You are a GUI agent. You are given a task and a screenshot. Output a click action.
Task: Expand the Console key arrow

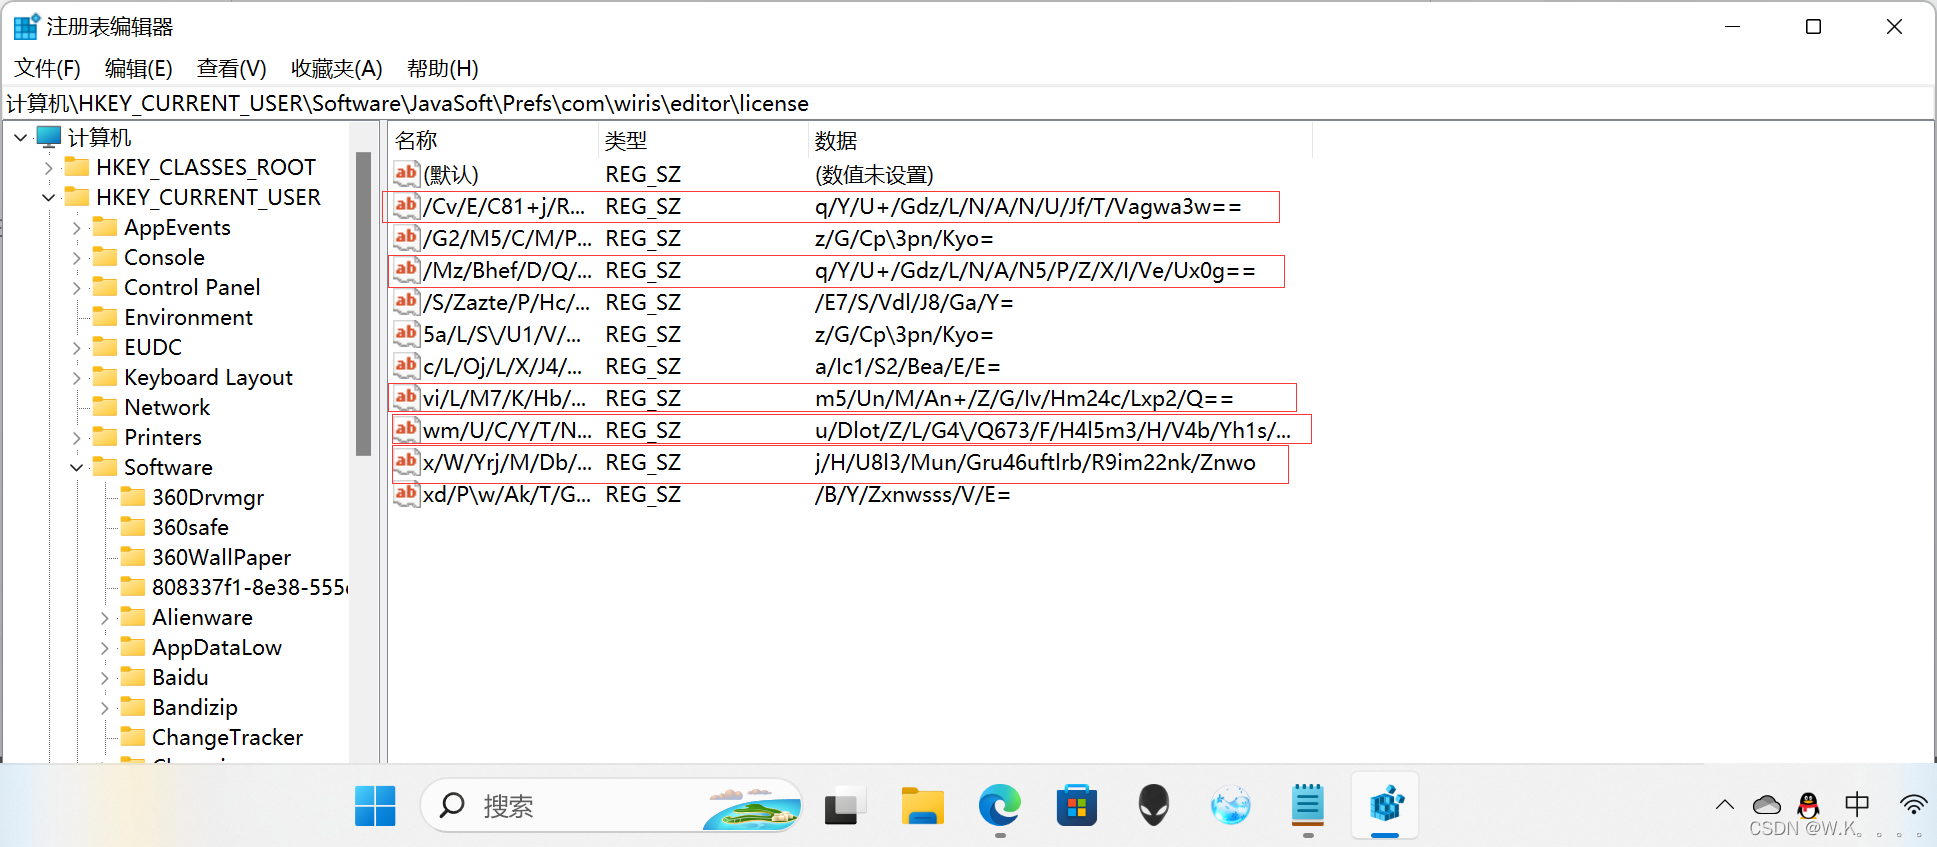click(x=77, y=257)
